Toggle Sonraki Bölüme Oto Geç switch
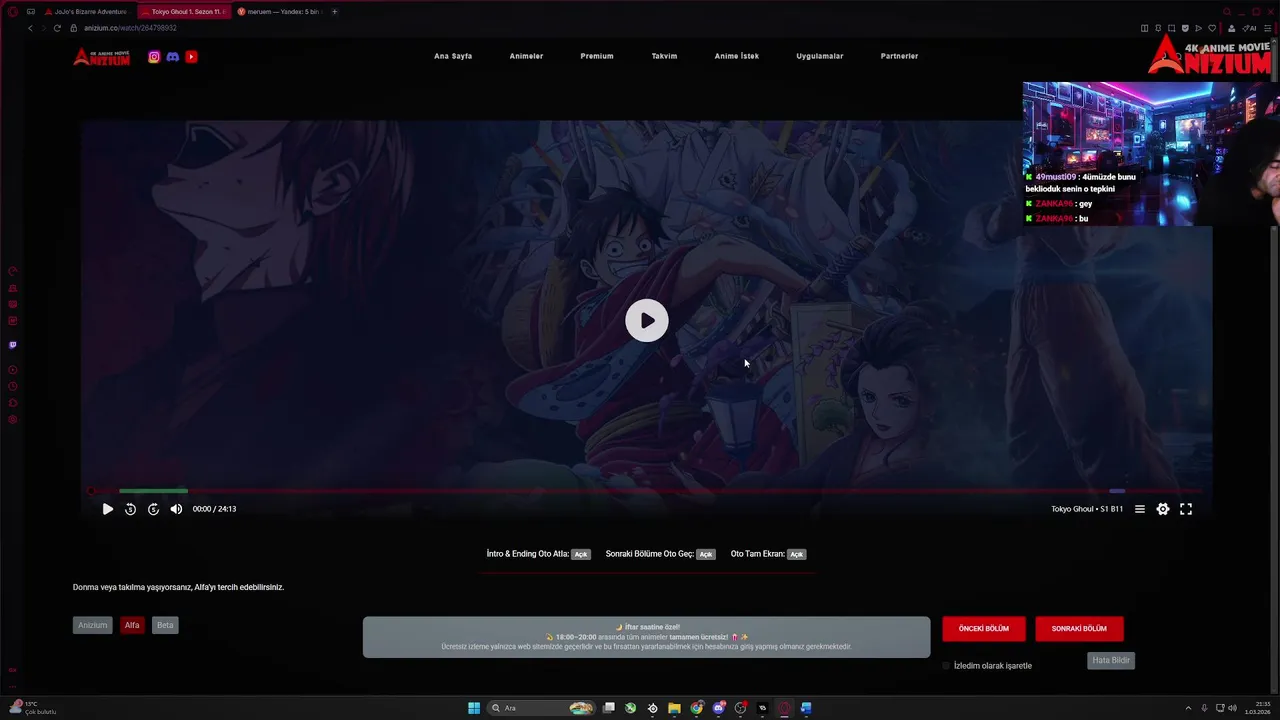This screenshot has width=1280, height=720. click(706, 554)
